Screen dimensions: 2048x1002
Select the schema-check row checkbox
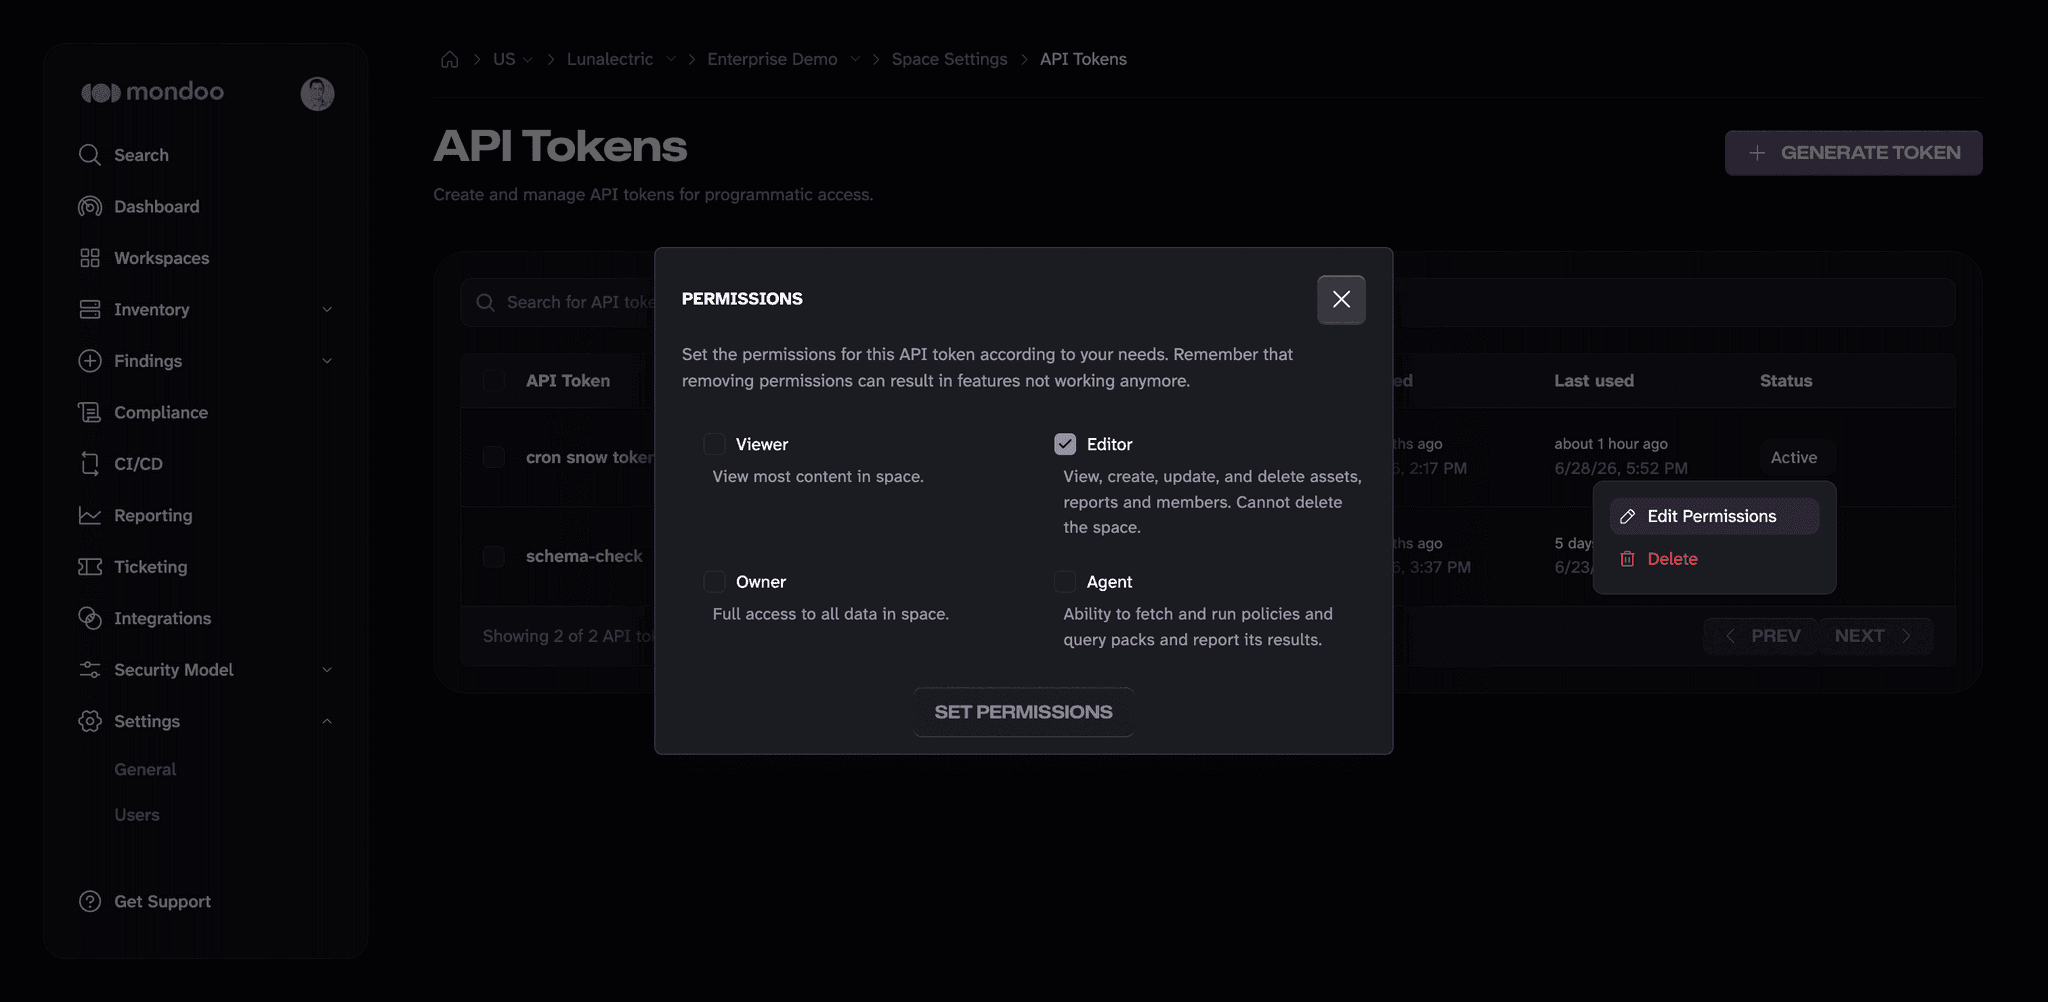[x=494, y=556]
